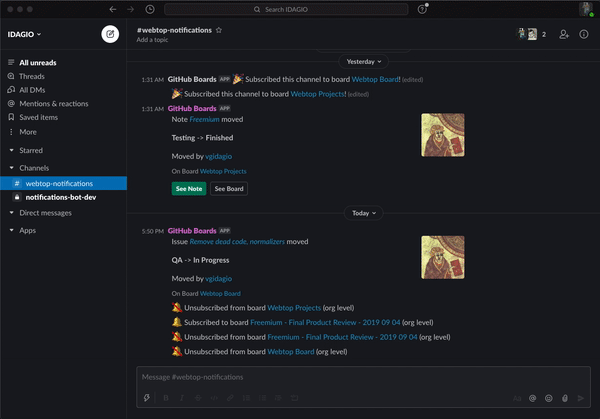Open Webtop Board link in first message
The width and height of the screenshot is (600, 419).
(375, 79)
